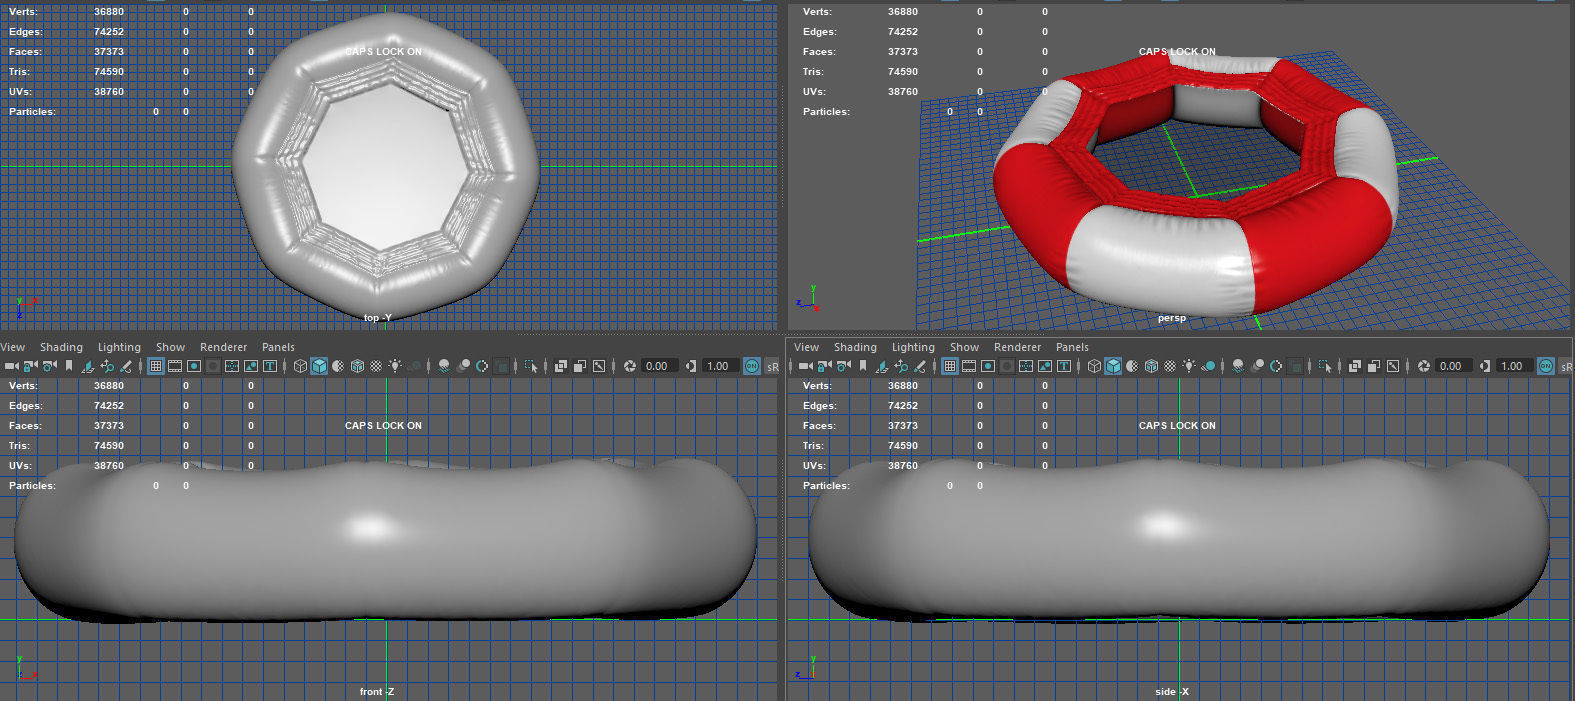Toggle Grid display in side panel toolbar

tap(949, 366)
